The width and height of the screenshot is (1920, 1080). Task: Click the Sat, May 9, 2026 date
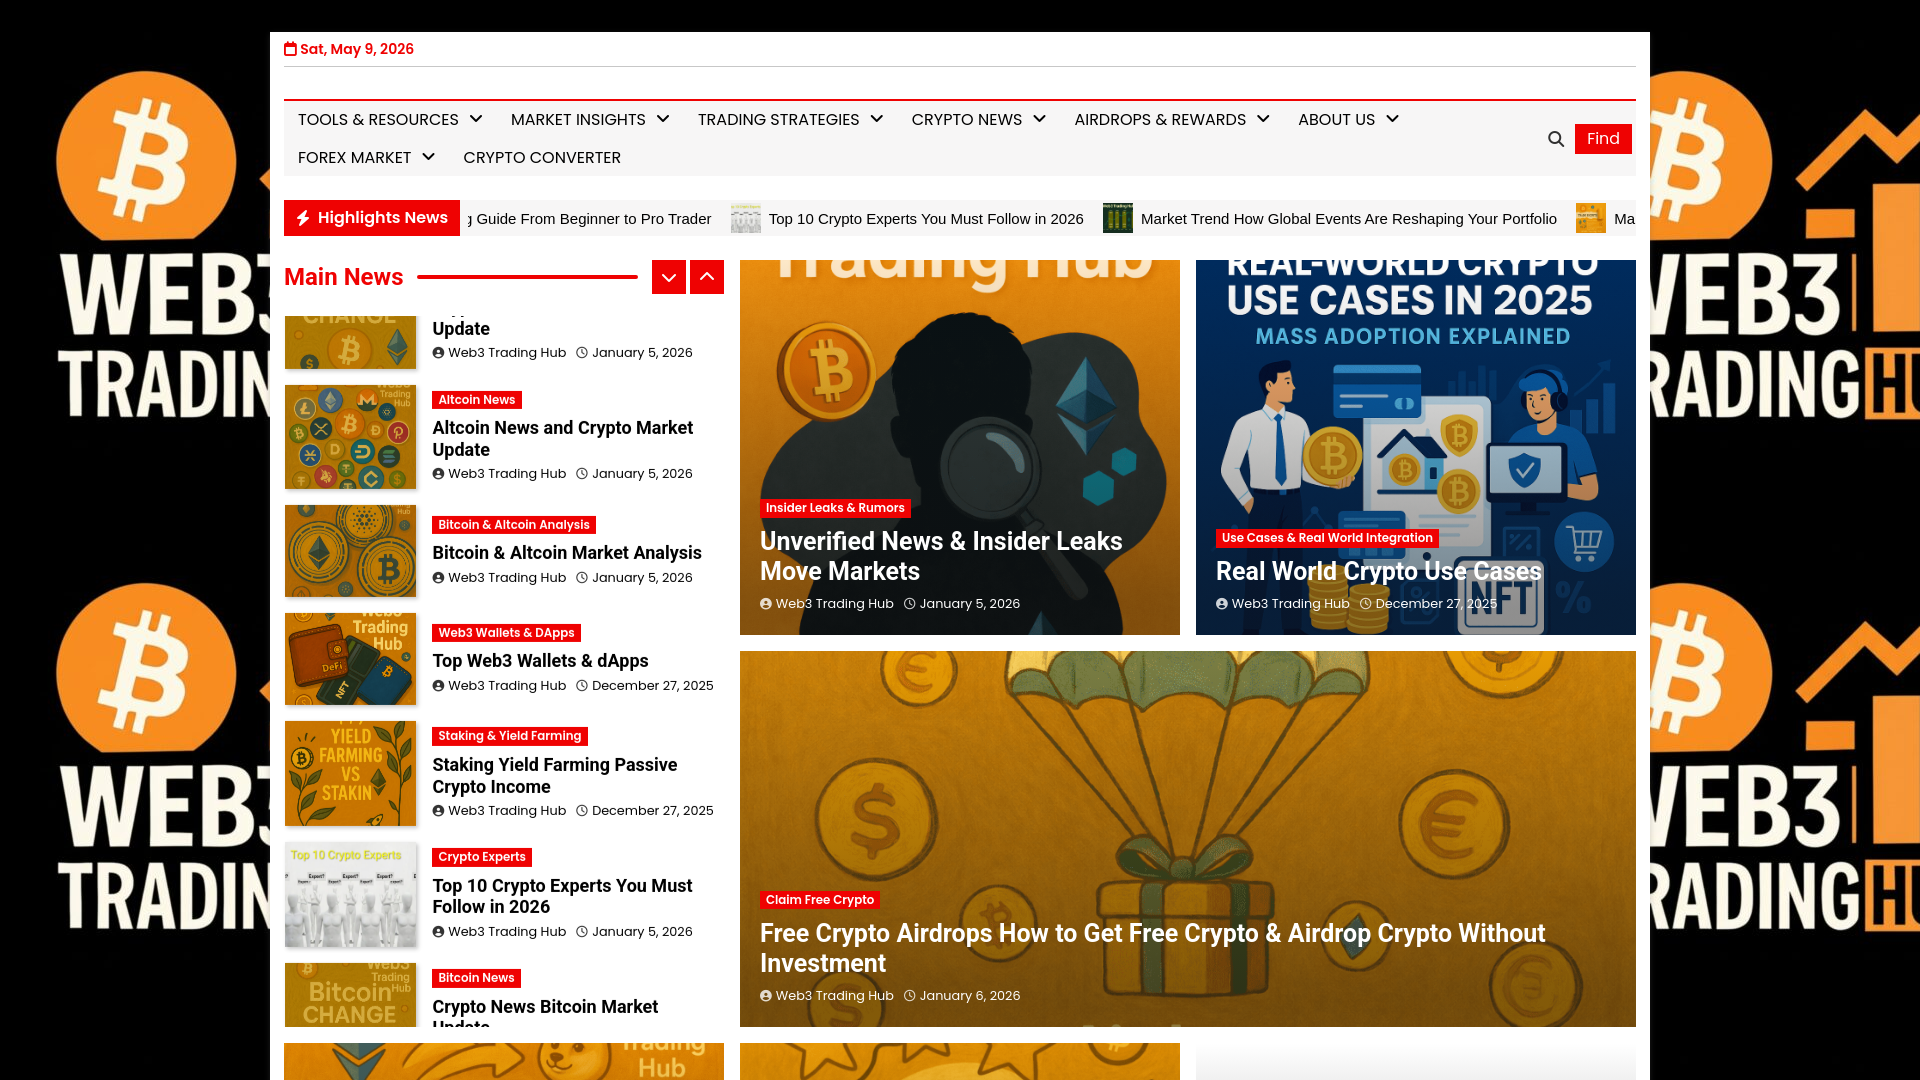pos(357,49)
